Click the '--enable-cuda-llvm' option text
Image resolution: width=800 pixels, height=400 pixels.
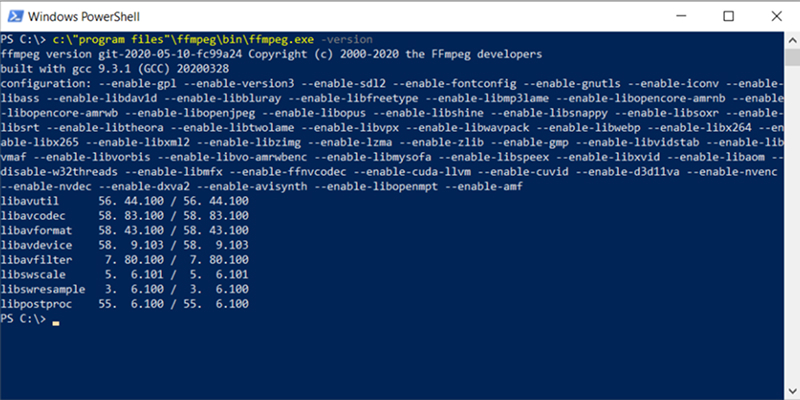click(411, 172)
